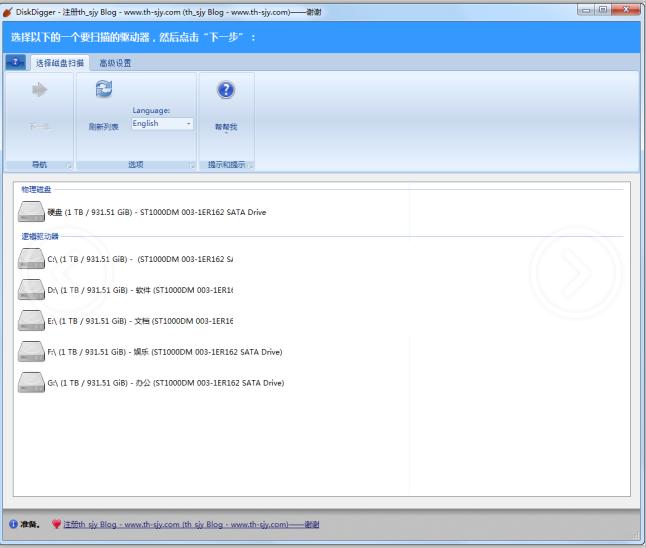
Task: Click the refresh list (刷新列表) icon
Action: click(103, 91)
